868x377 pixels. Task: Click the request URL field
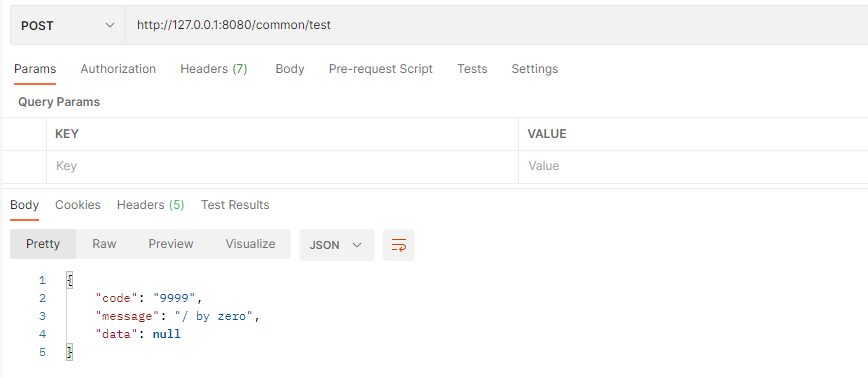497,25
